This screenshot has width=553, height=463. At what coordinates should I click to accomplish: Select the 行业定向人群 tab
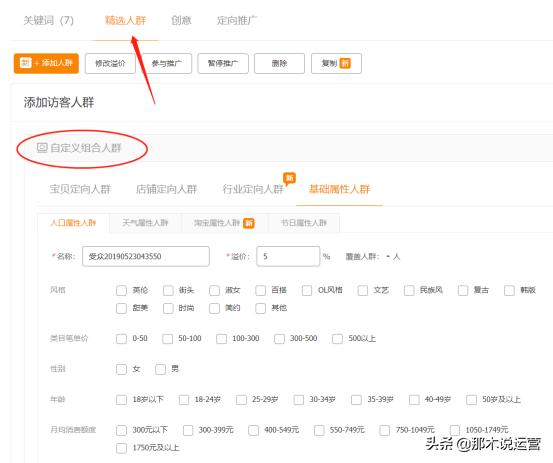pos(253,189)
